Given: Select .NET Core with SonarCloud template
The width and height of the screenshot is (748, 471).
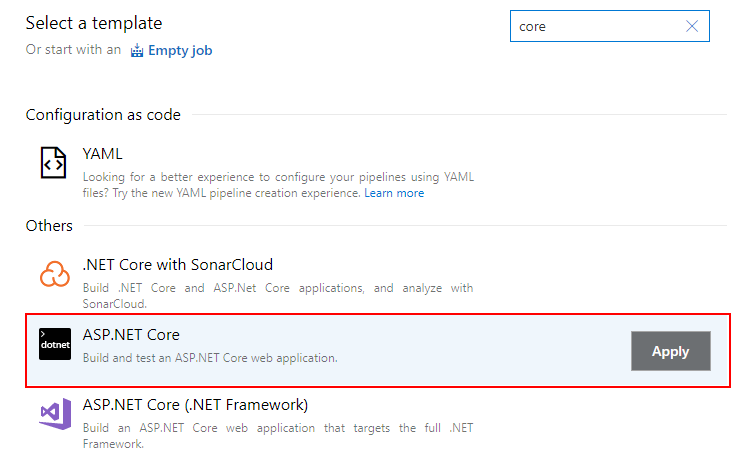Looking at the screenshot, I should (x=178, y=265).
